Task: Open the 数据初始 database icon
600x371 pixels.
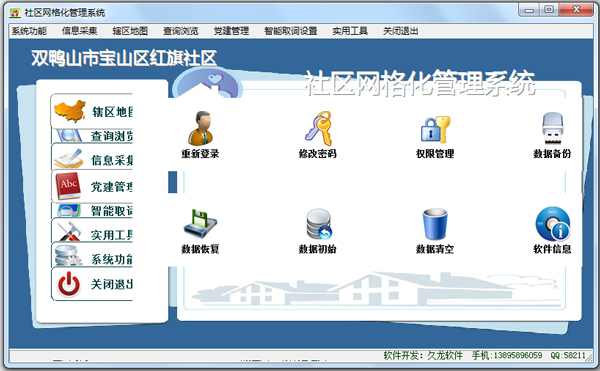Action: 318,224
